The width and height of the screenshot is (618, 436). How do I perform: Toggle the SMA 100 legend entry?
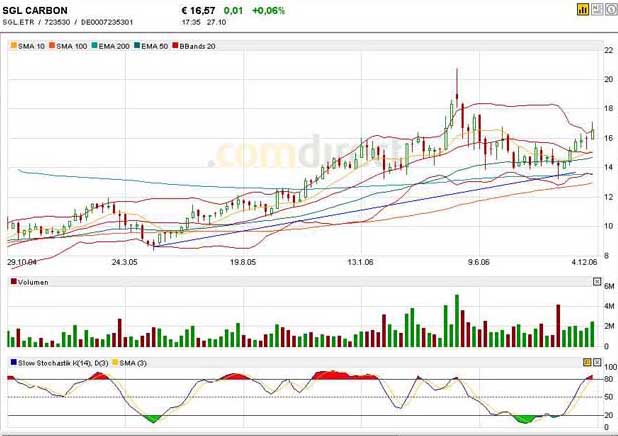pyautogui.click(x=68, y=46)
